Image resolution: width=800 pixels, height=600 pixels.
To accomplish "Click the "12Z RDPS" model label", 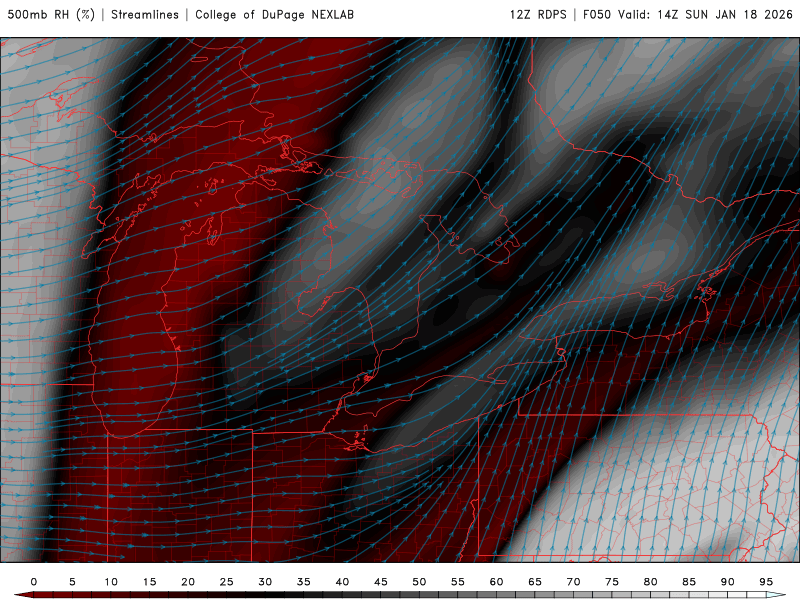I will tap(538, 14).
